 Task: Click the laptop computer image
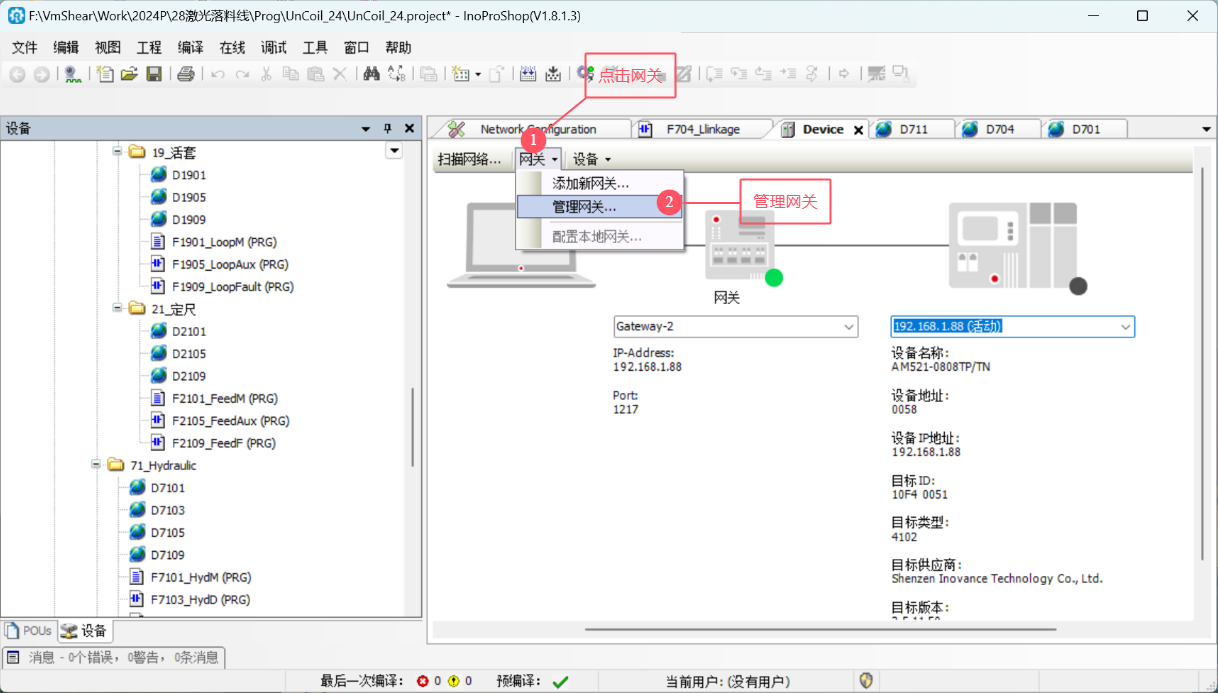pyautogui.click(x=519, y=246)
